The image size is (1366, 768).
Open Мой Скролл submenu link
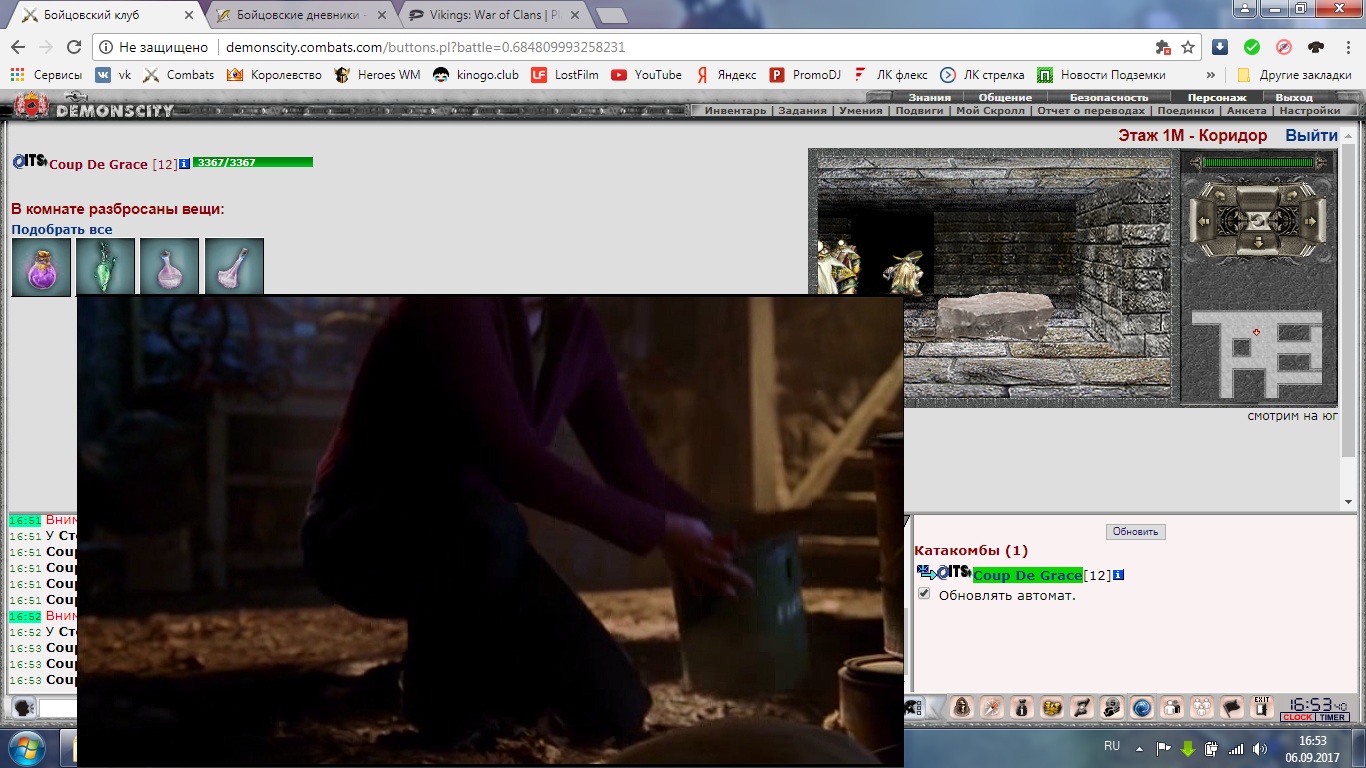(990, 111)
